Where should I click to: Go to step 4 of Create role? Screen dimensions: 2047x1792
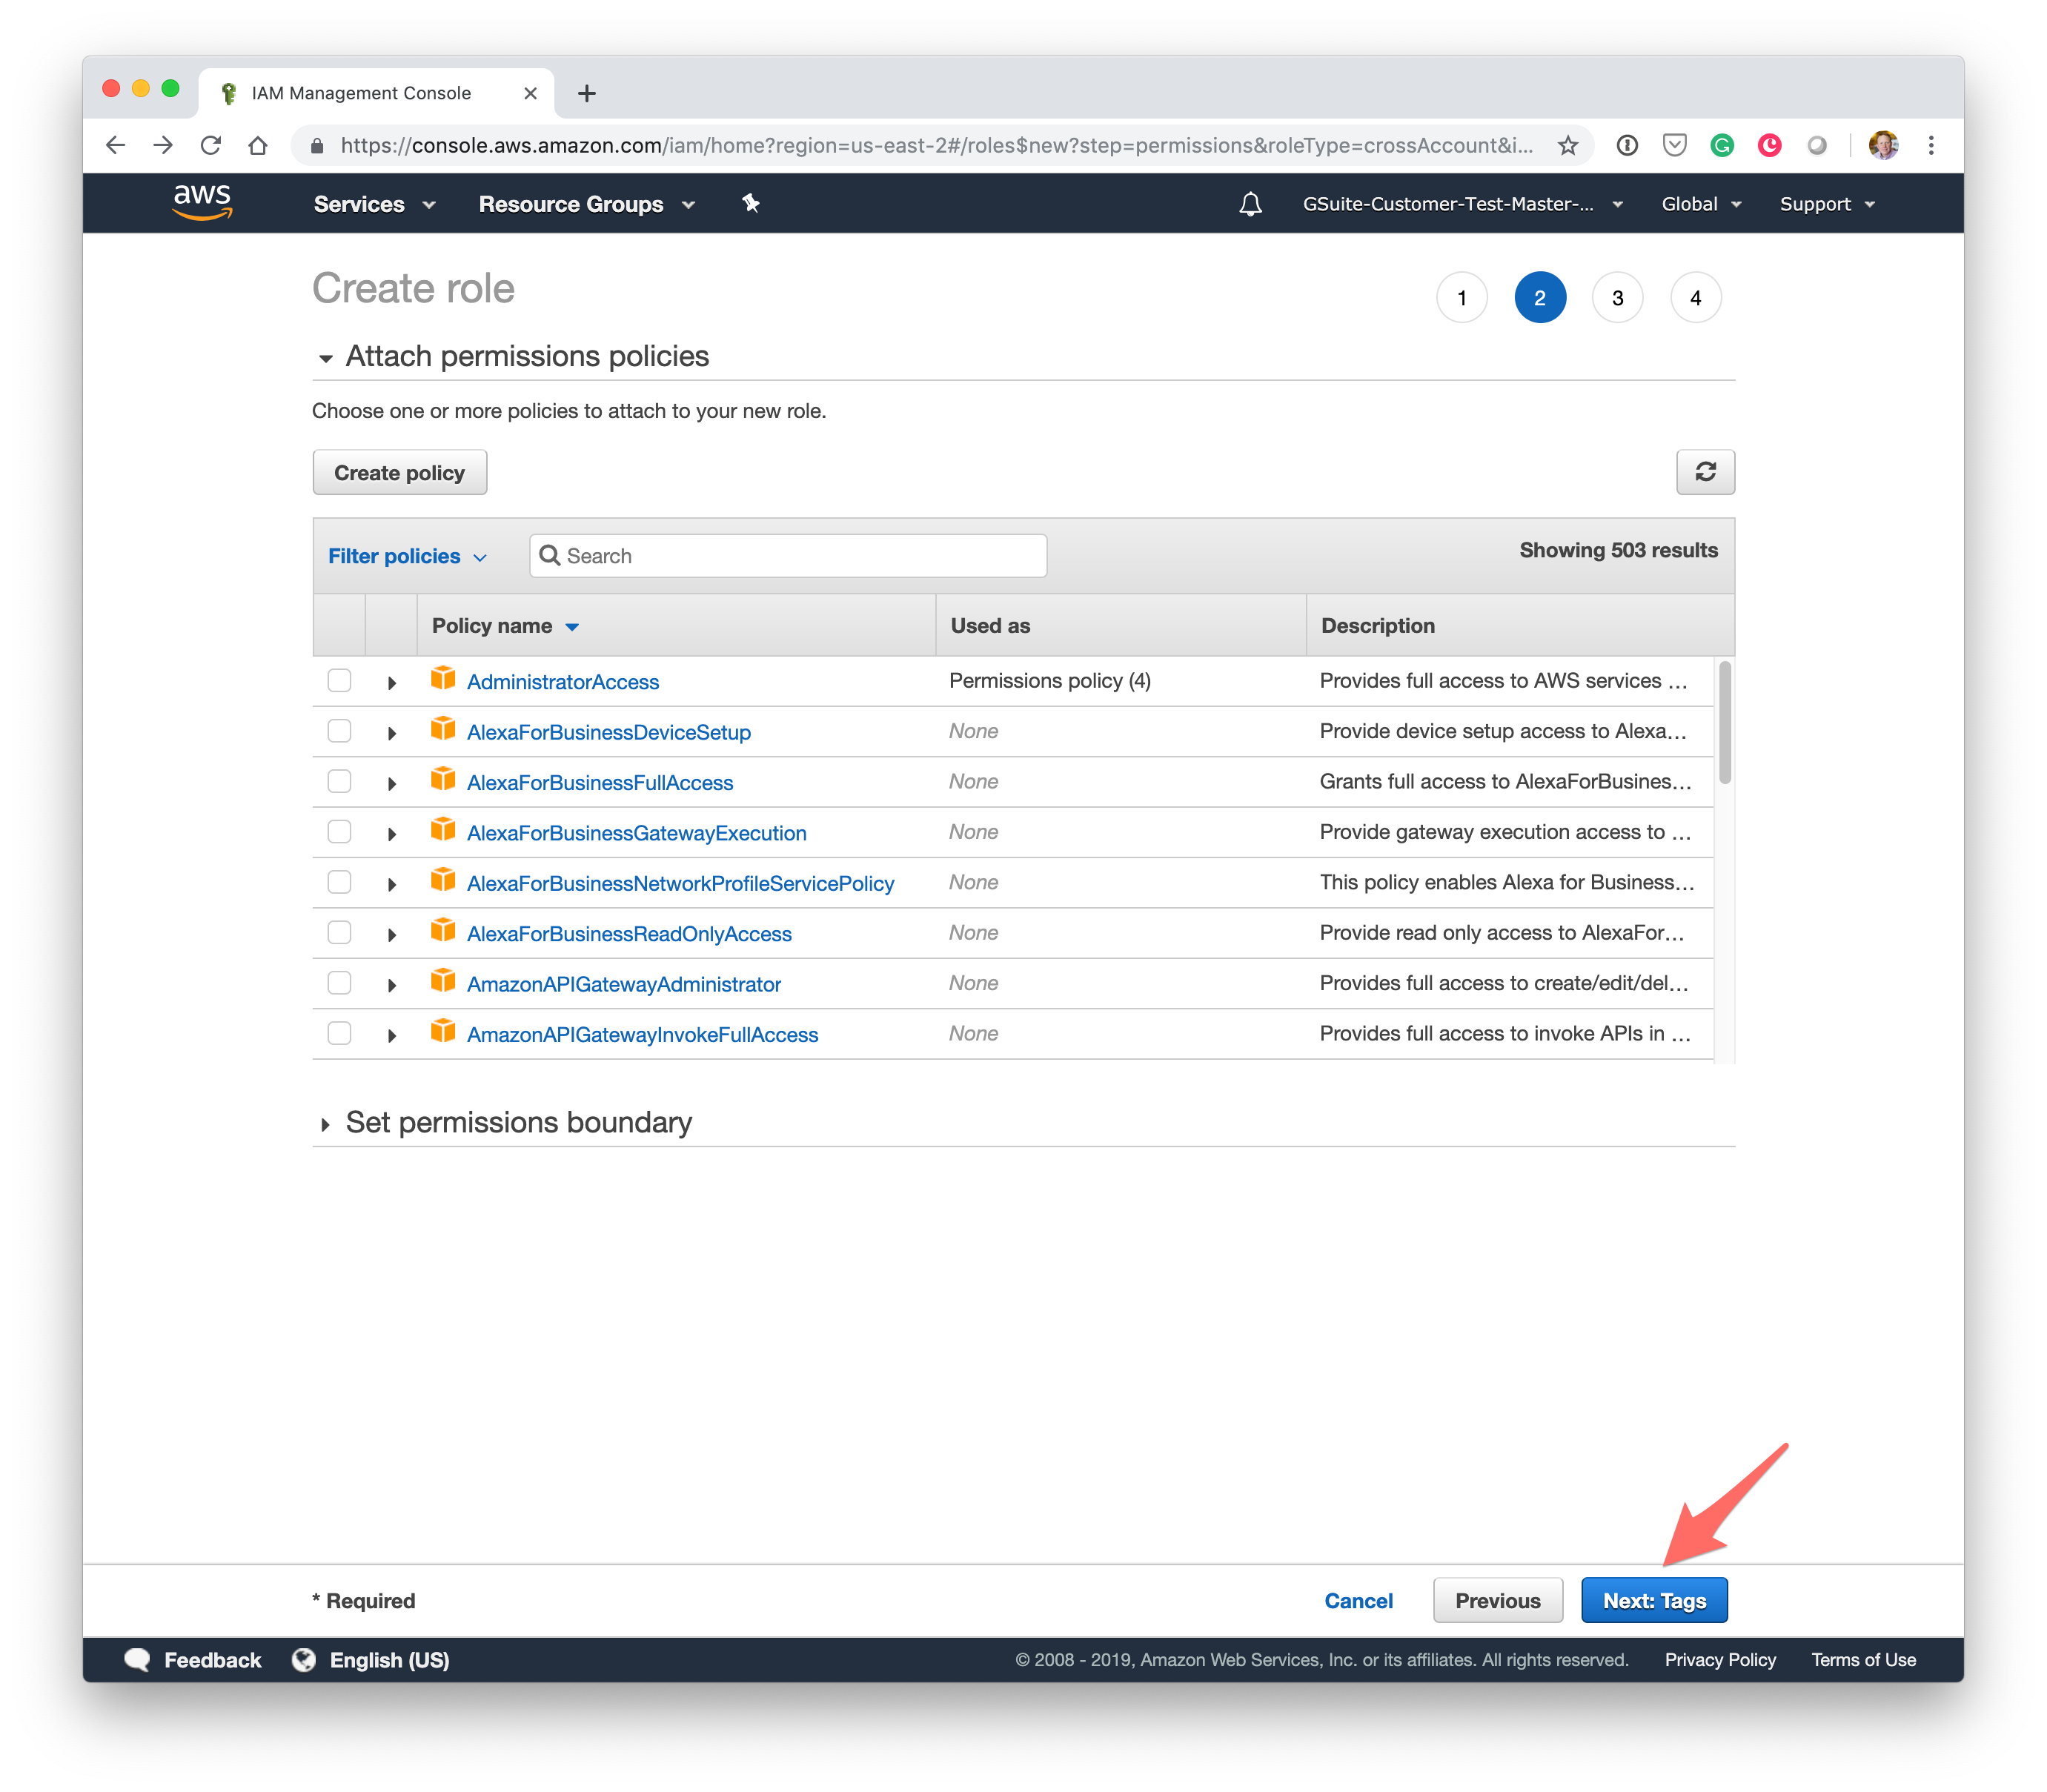1695,298
